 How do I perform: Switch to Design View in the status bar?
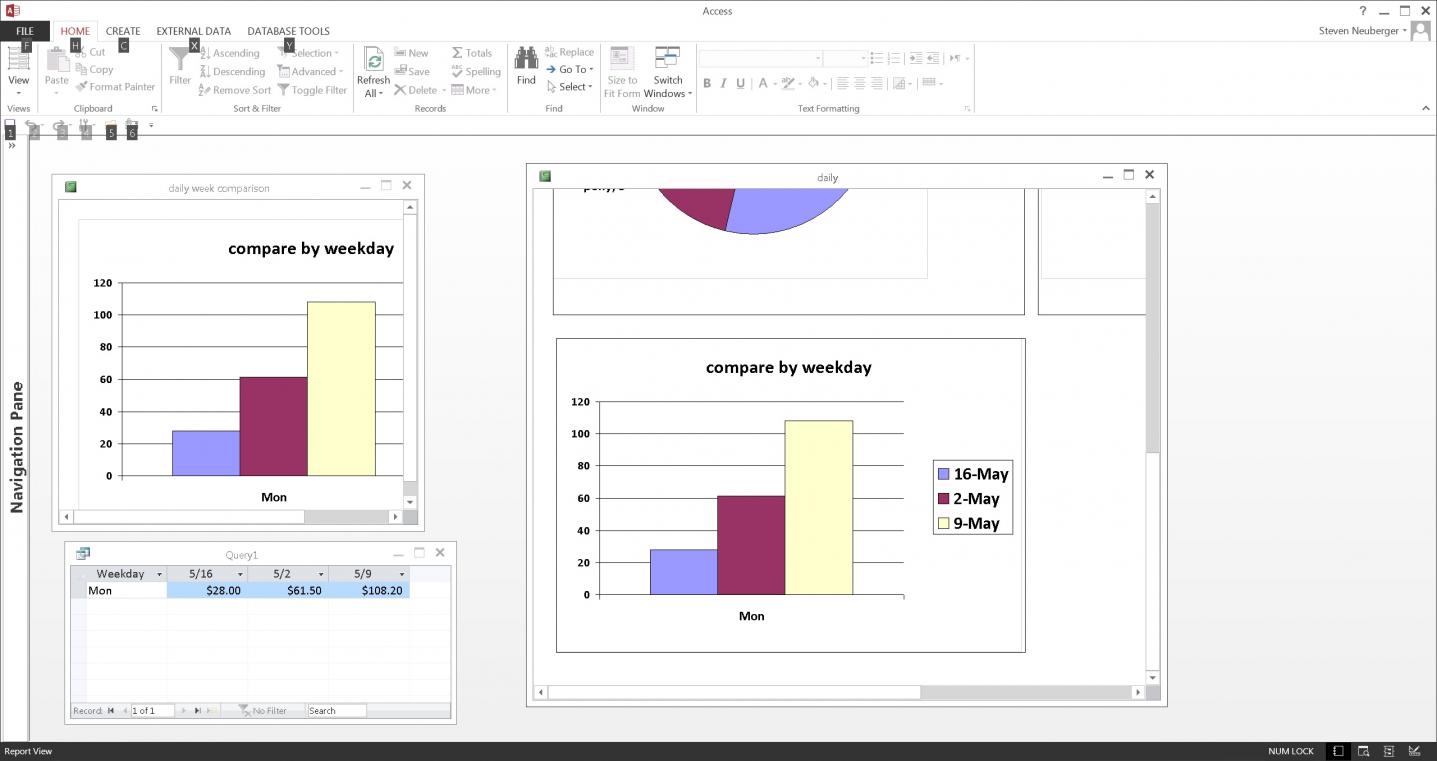click(1415, 751)
